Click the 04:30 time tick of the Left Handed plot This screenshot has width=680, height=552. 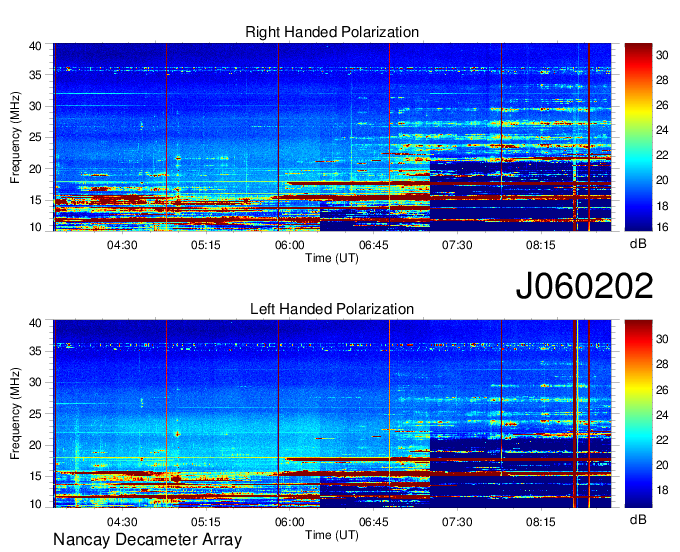tap(122, 522)
